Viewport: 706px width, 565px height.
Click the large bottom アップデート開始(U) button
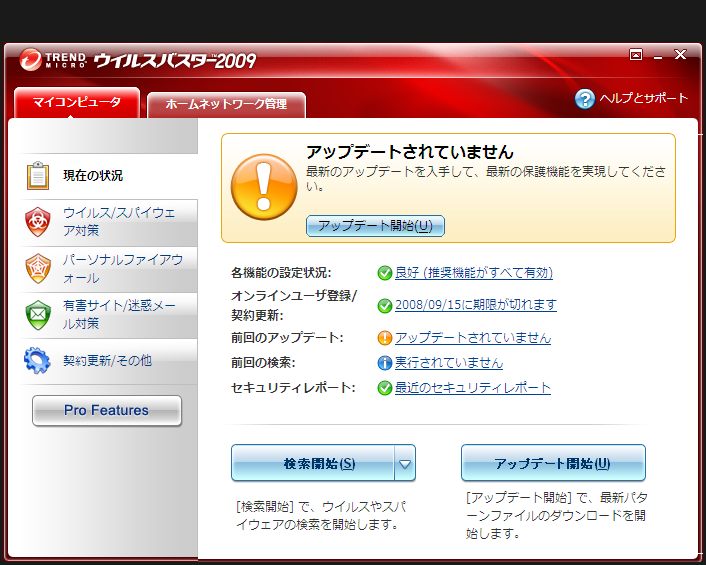553,463
